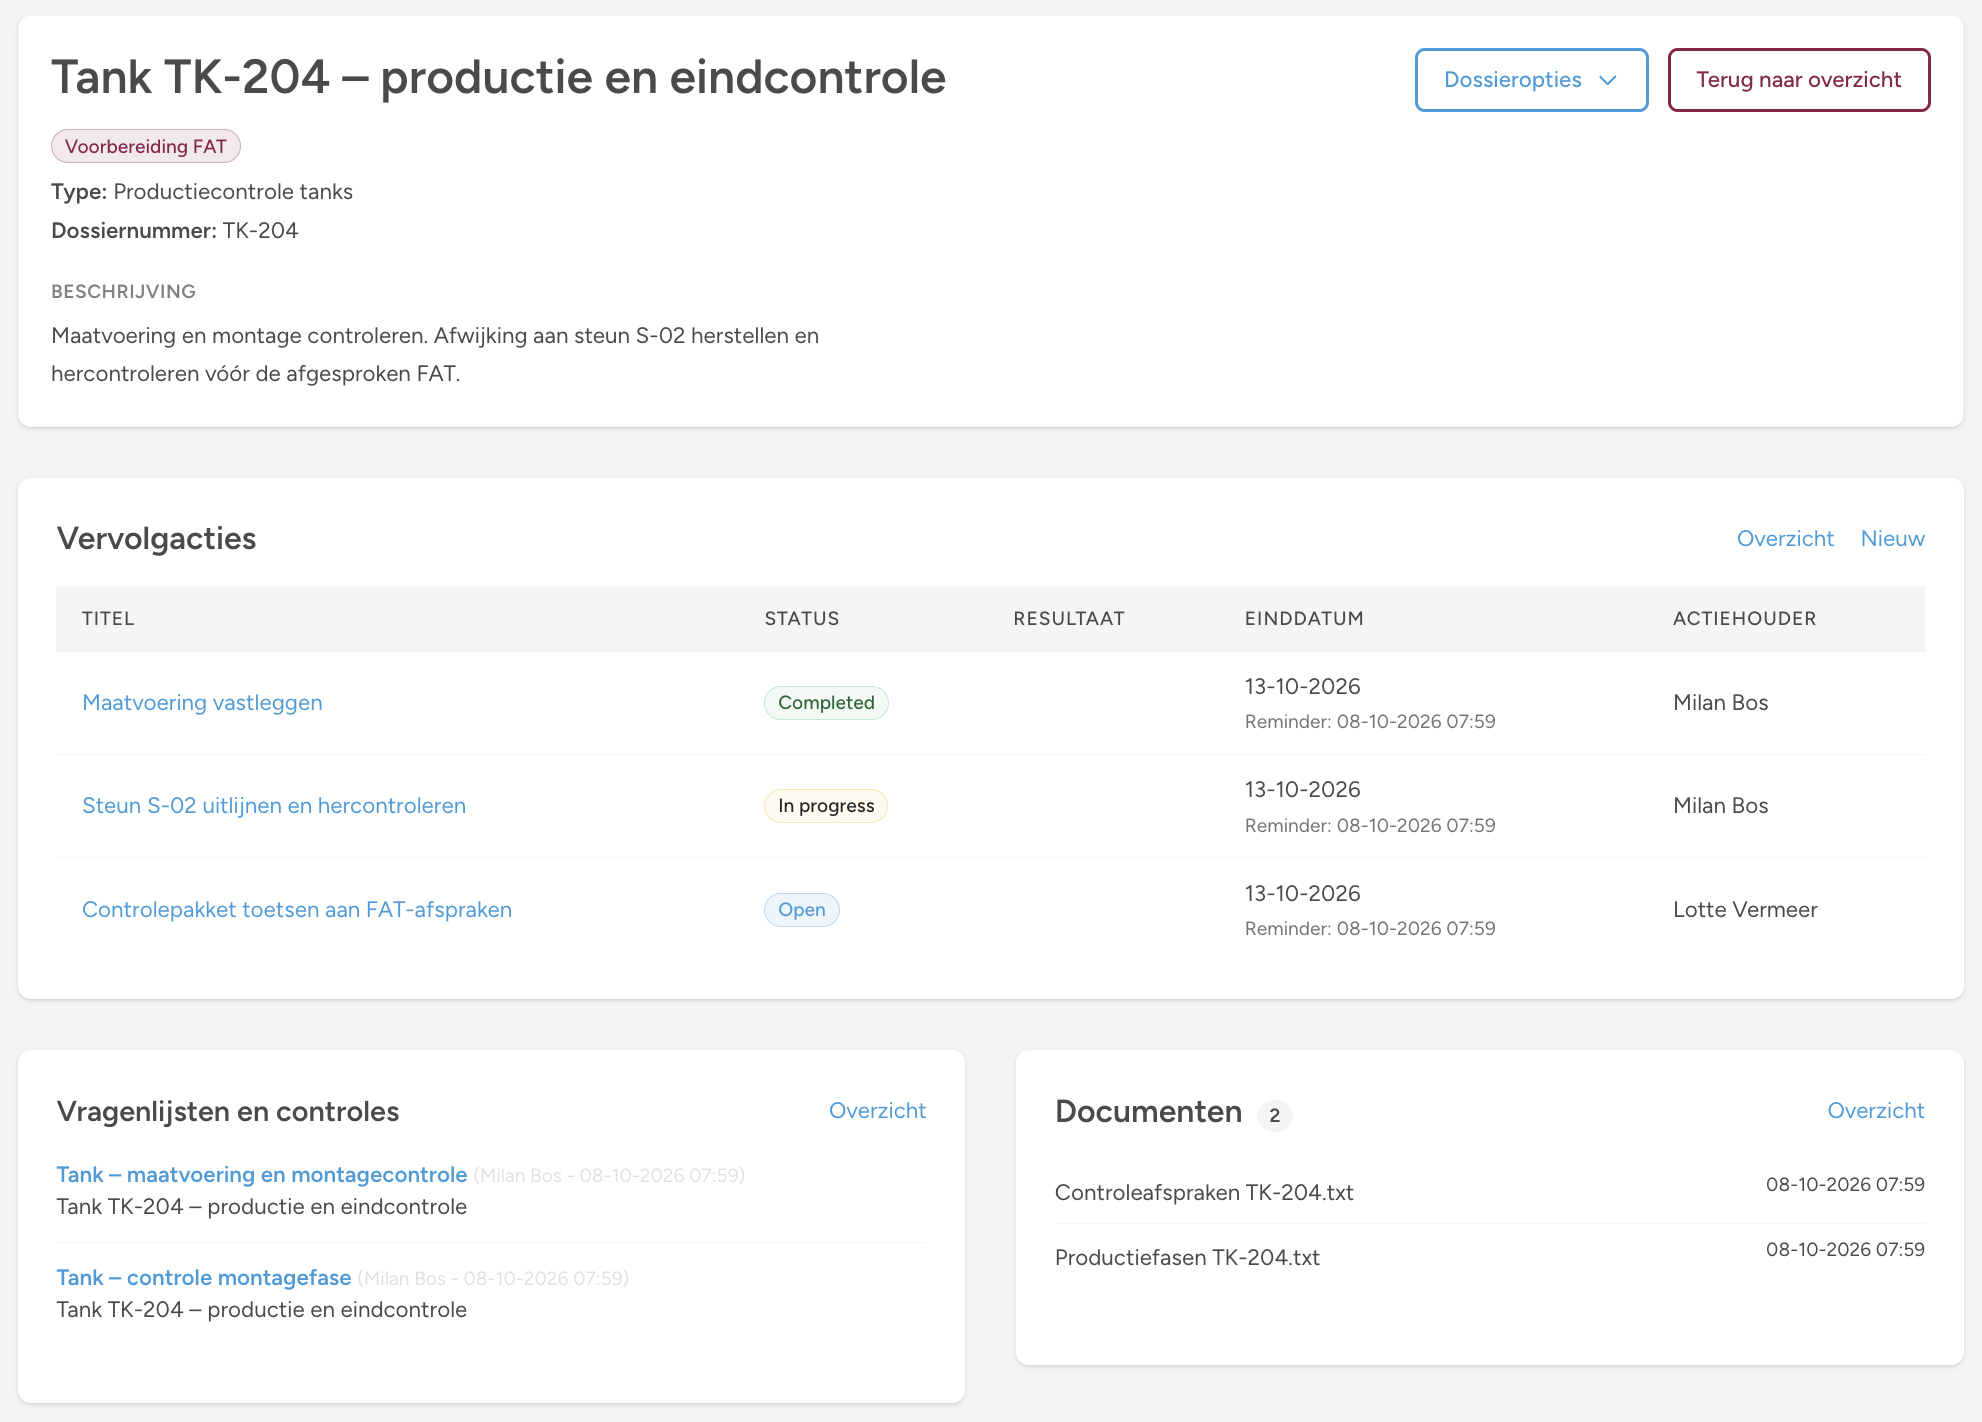This screenshot has width=1982, height=1422.
Task: Click Lotte Vermeer actiehouder cell
Action: (x=1745, y=909)
